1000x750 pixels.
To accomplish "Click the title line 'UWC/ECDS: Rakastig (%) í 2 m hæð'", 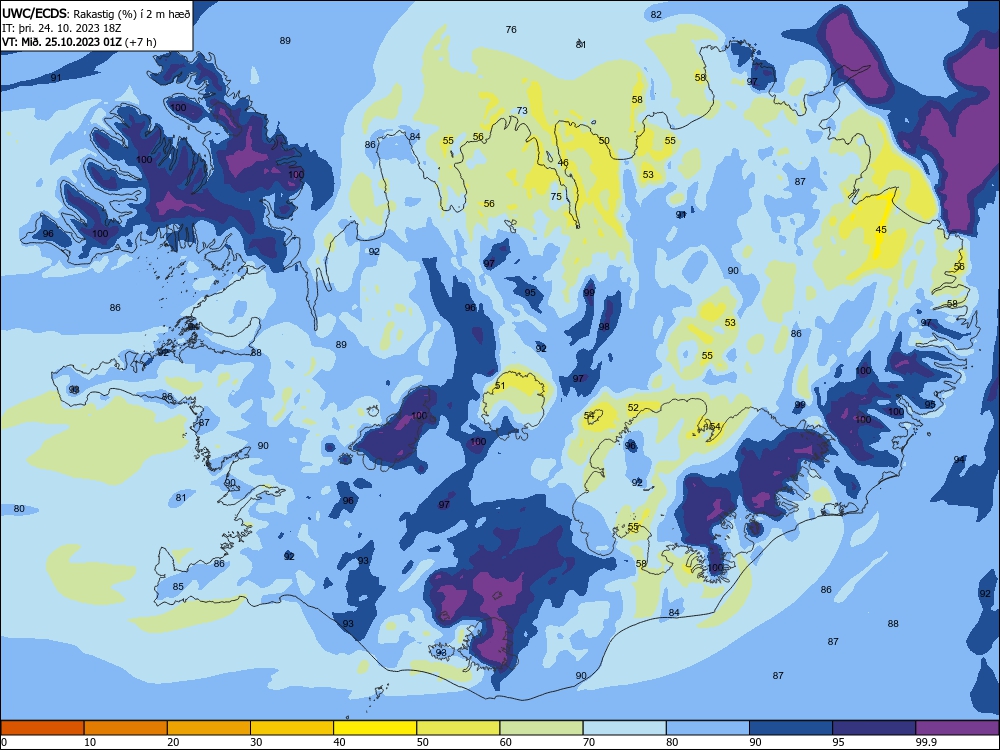I will (96, 14).
